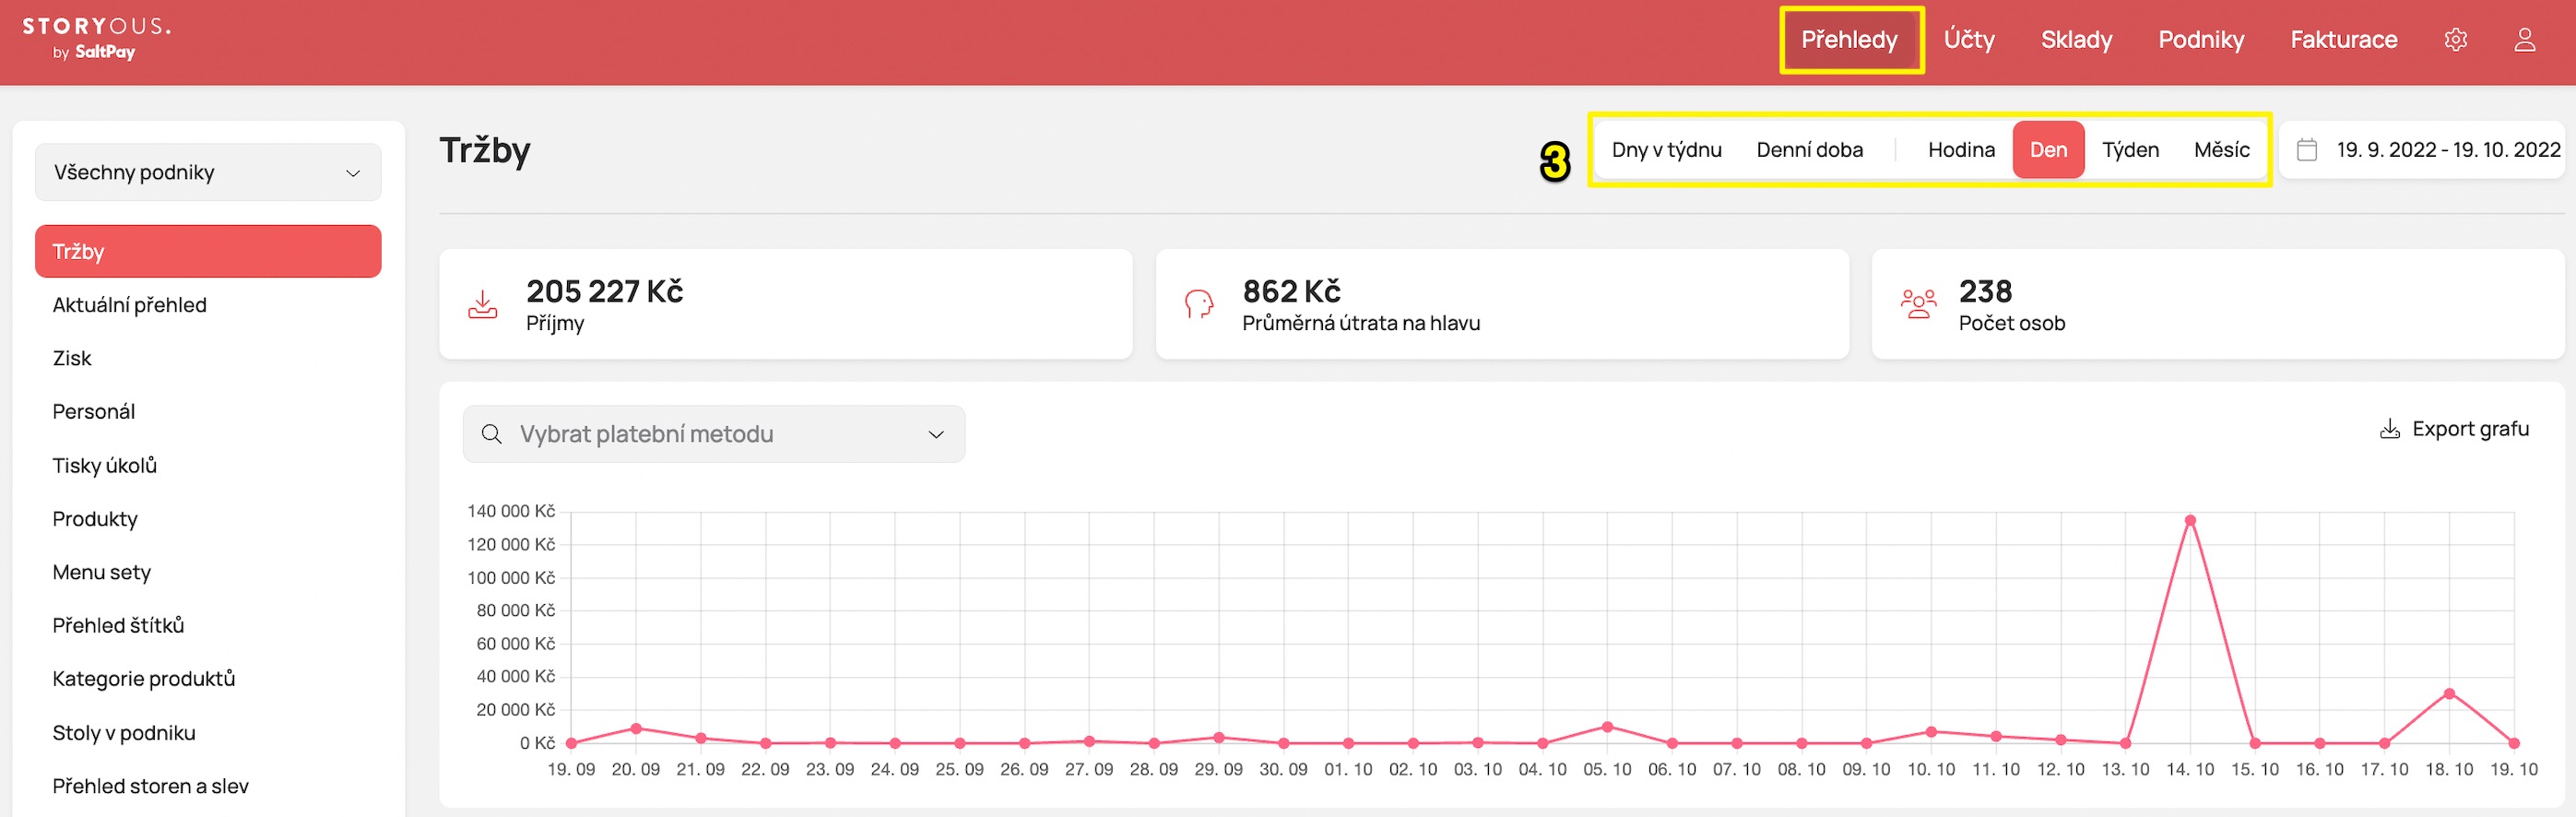Click the calendar icon in the date range field
Viewport: 2576px width, 817px height.
[2307, 150]
